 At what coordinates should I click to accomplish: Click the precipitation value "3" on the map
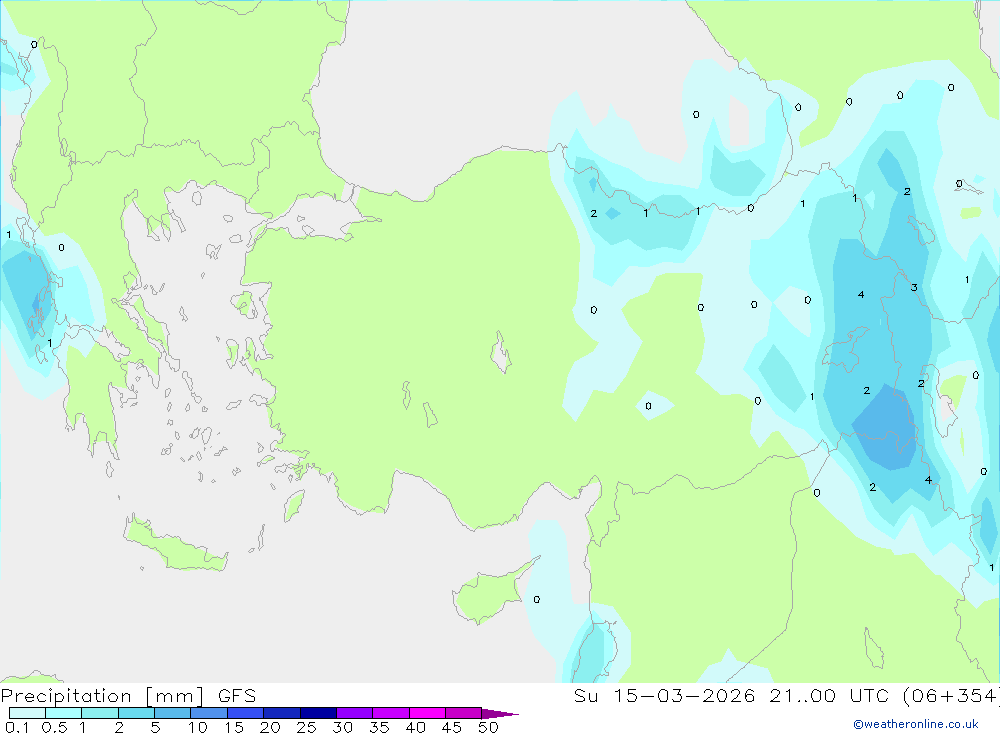pyautogui.click(x=914, y=288)
